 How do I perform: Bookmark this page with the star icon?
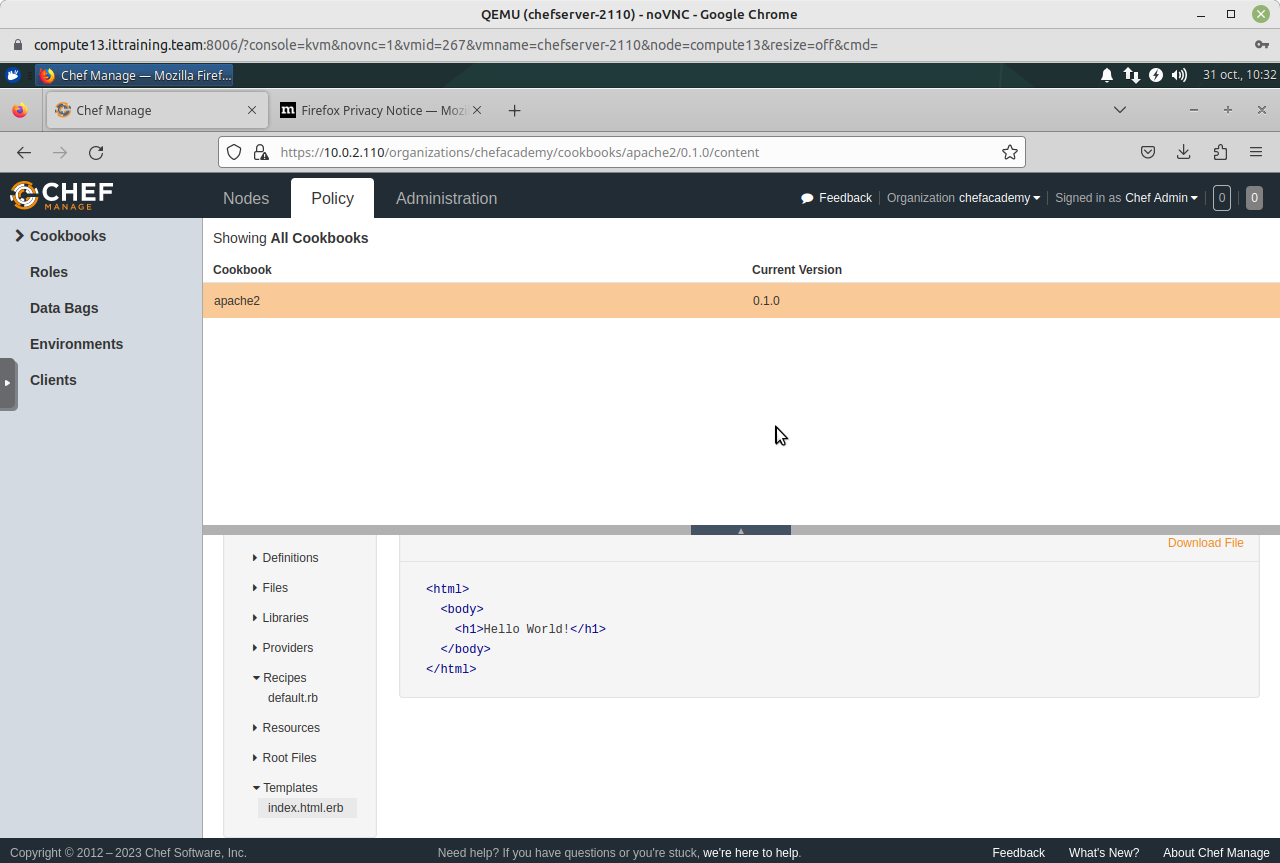(1009, 152)
